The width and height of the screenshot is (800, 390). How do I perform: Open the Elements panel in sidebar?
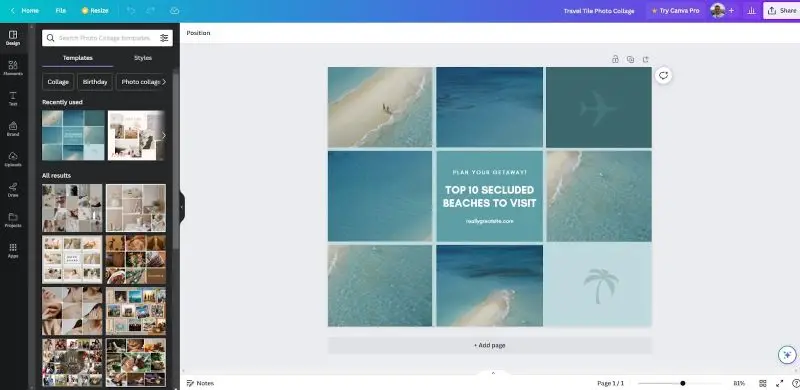pyautogui.click(x=13, y=68)
